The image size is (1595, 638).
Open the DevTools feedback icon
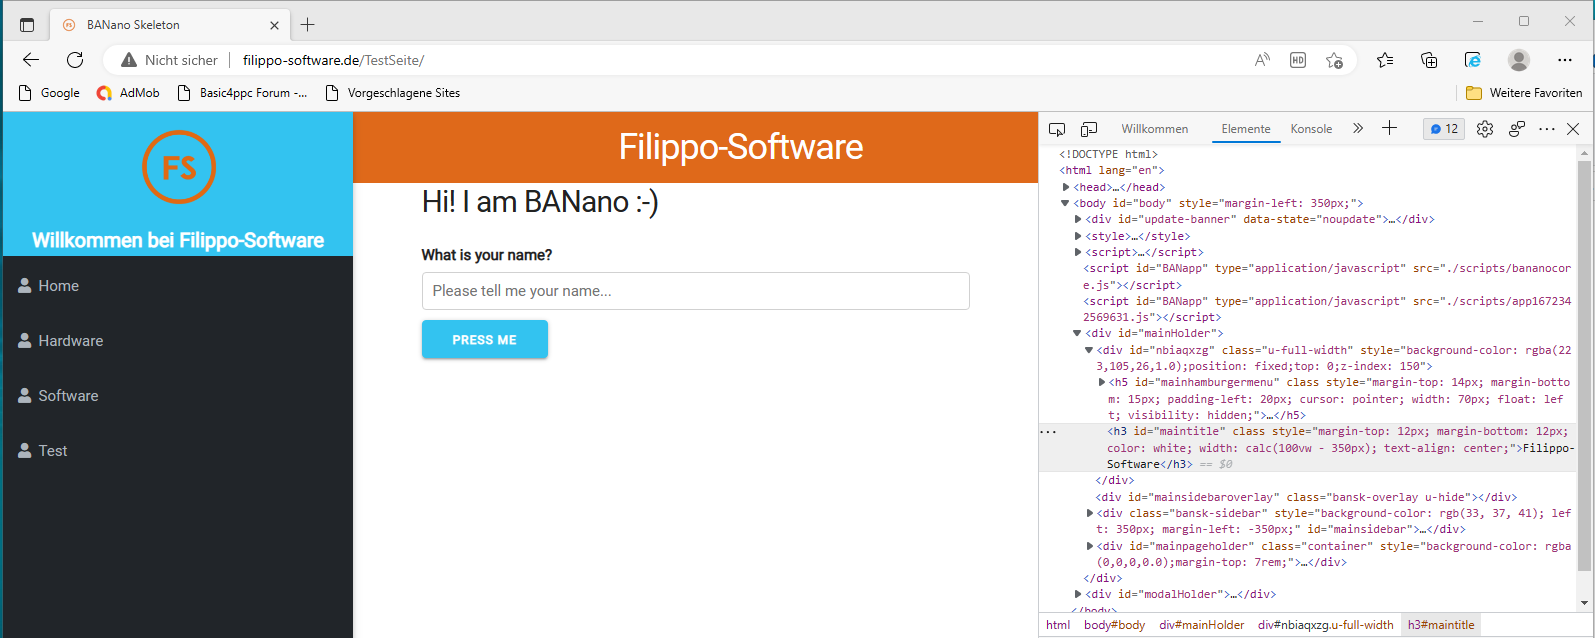[1517, 129]
